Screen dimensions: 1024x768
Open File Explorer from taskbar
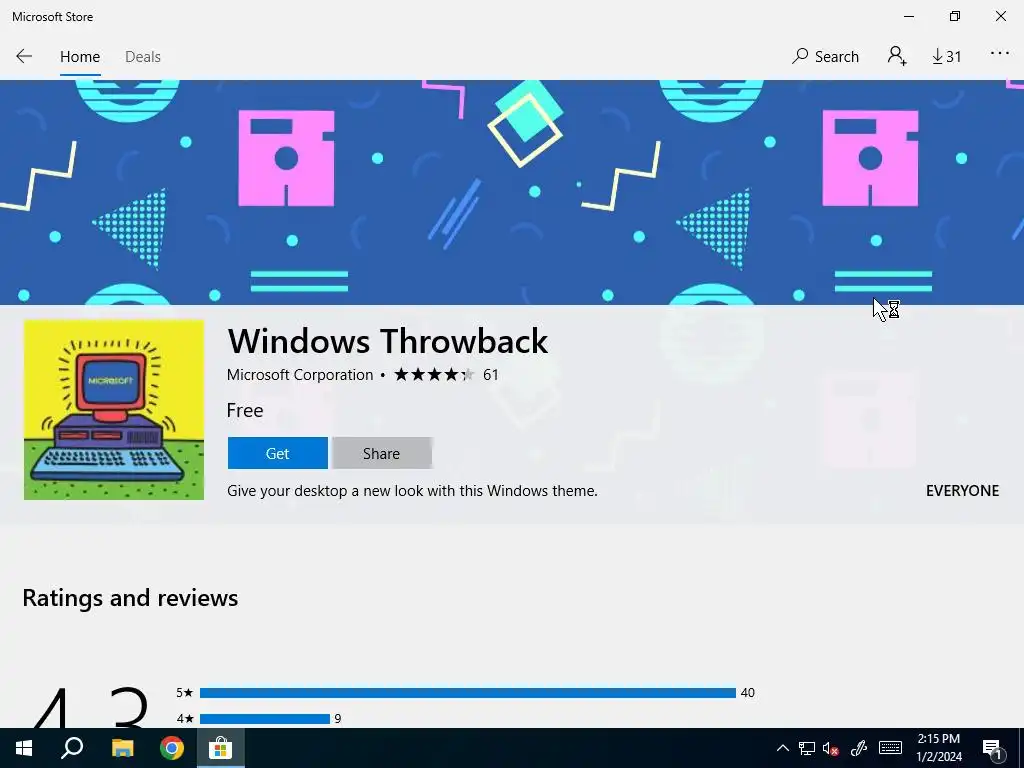tap(122, 748)
